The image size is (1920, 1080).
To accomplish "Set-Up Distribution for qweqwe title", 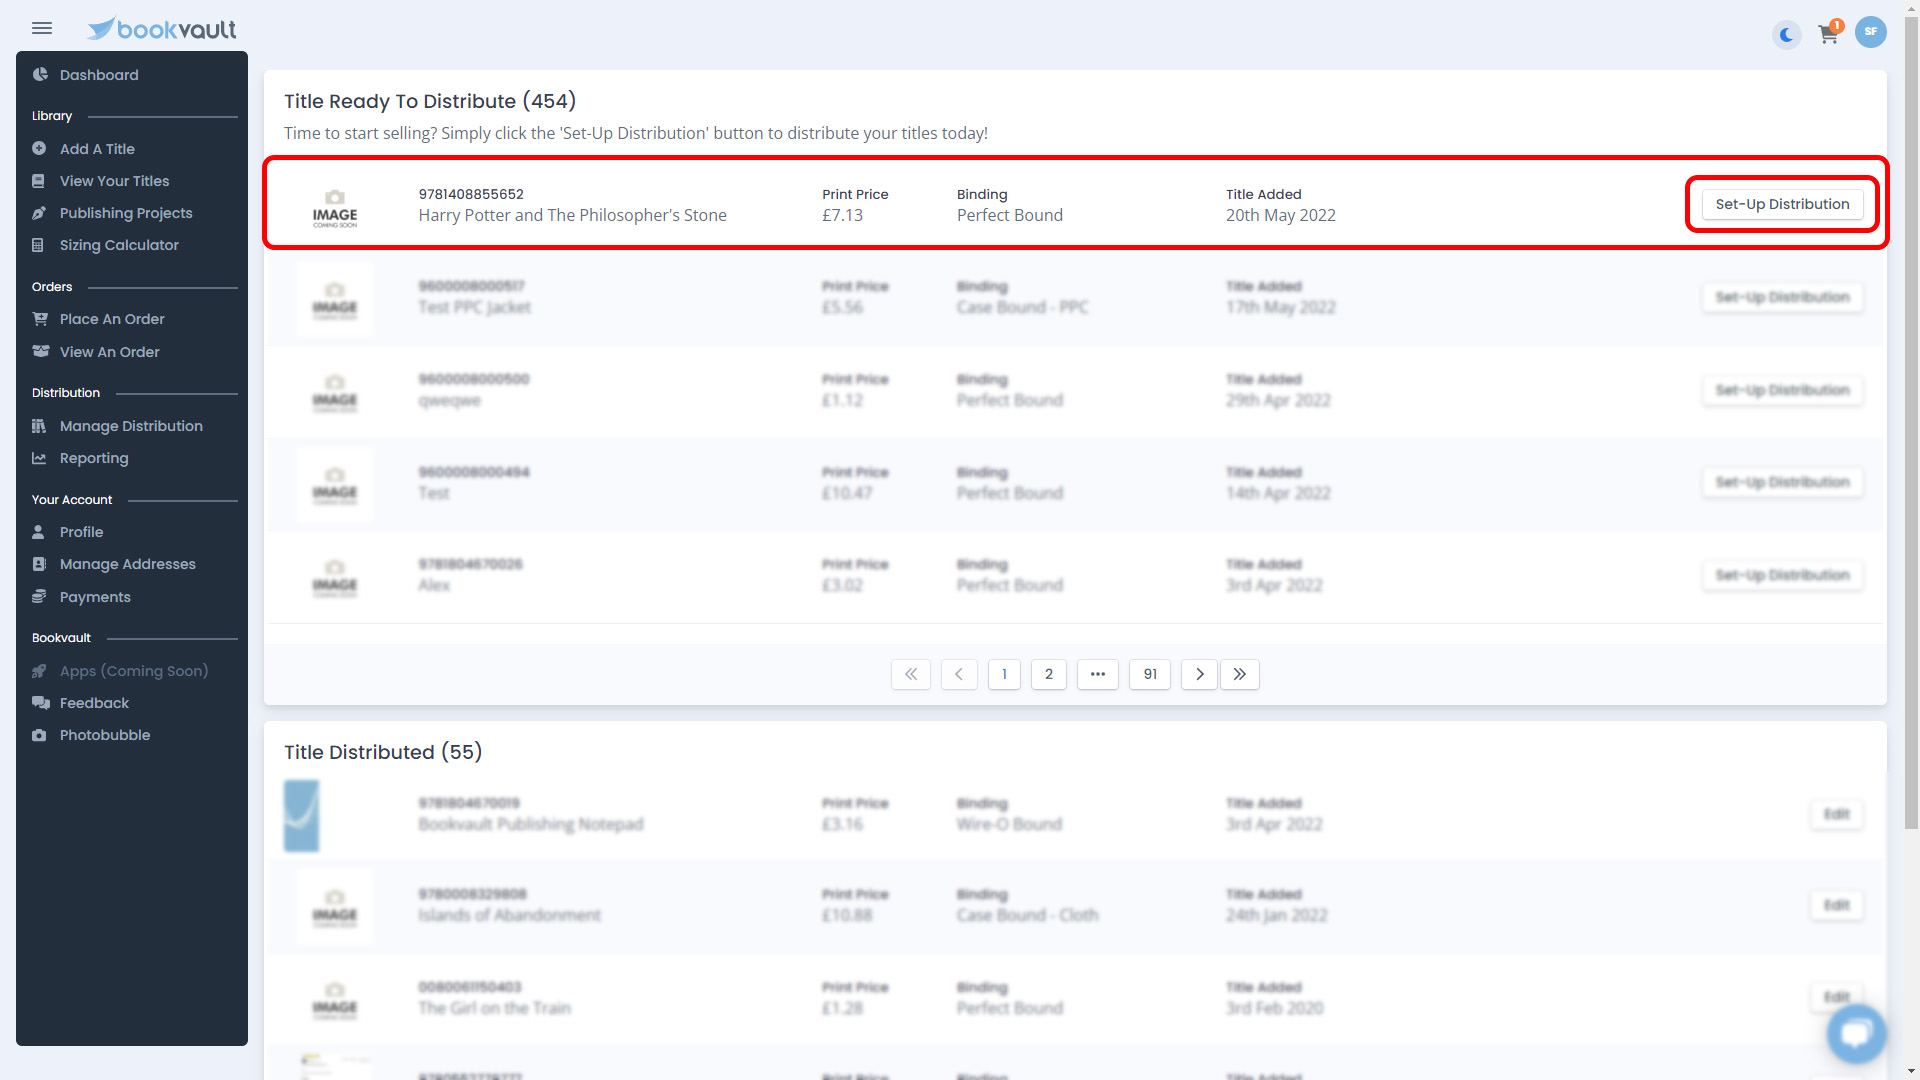I will pyautogui.click(x=1782, y=390).
